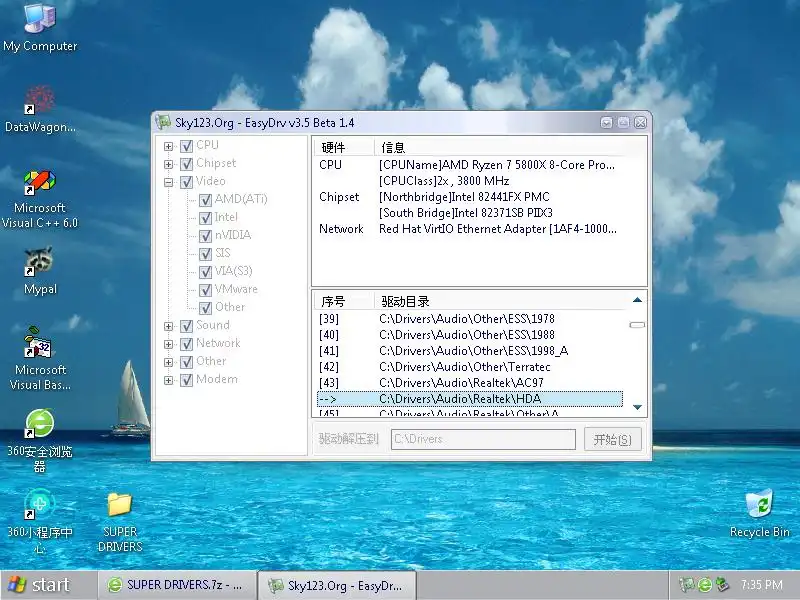
Task: Click the 信息 column header
Action: point(500,147)
